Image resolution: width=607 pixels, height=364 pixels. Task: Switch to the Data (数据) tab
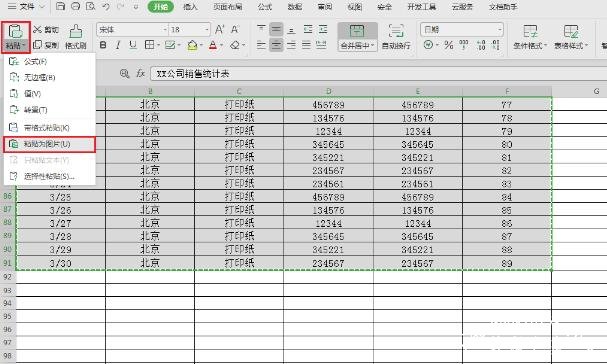pos(295,7)
